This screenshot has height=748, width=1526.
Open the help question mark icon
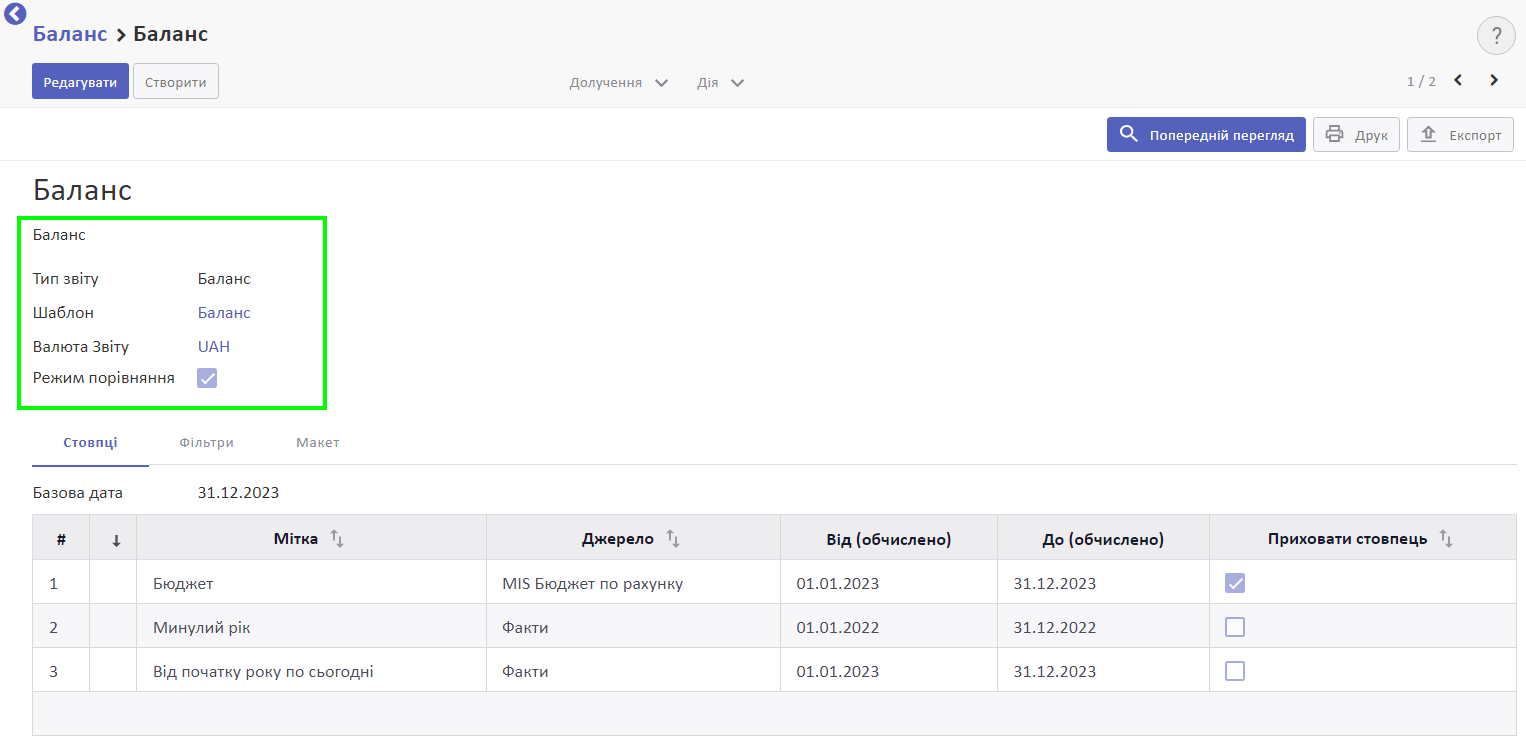[x=1496, y=37]
